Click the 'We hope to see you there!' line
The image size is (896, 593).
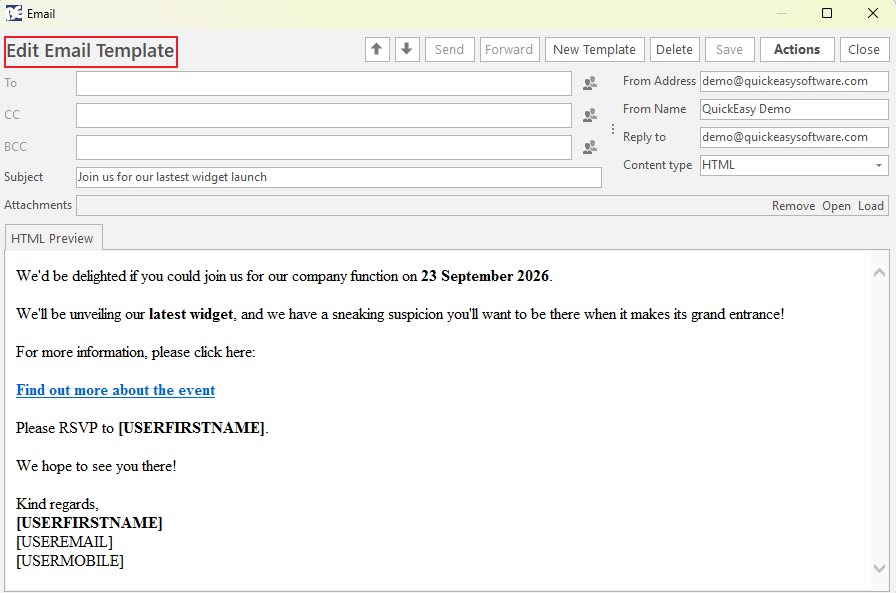(96, 466)
